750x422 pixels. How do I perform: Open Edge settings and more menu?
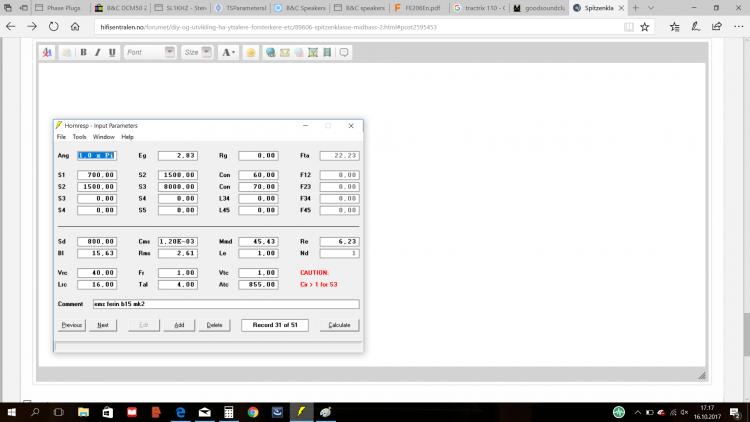tap(738, 27)
